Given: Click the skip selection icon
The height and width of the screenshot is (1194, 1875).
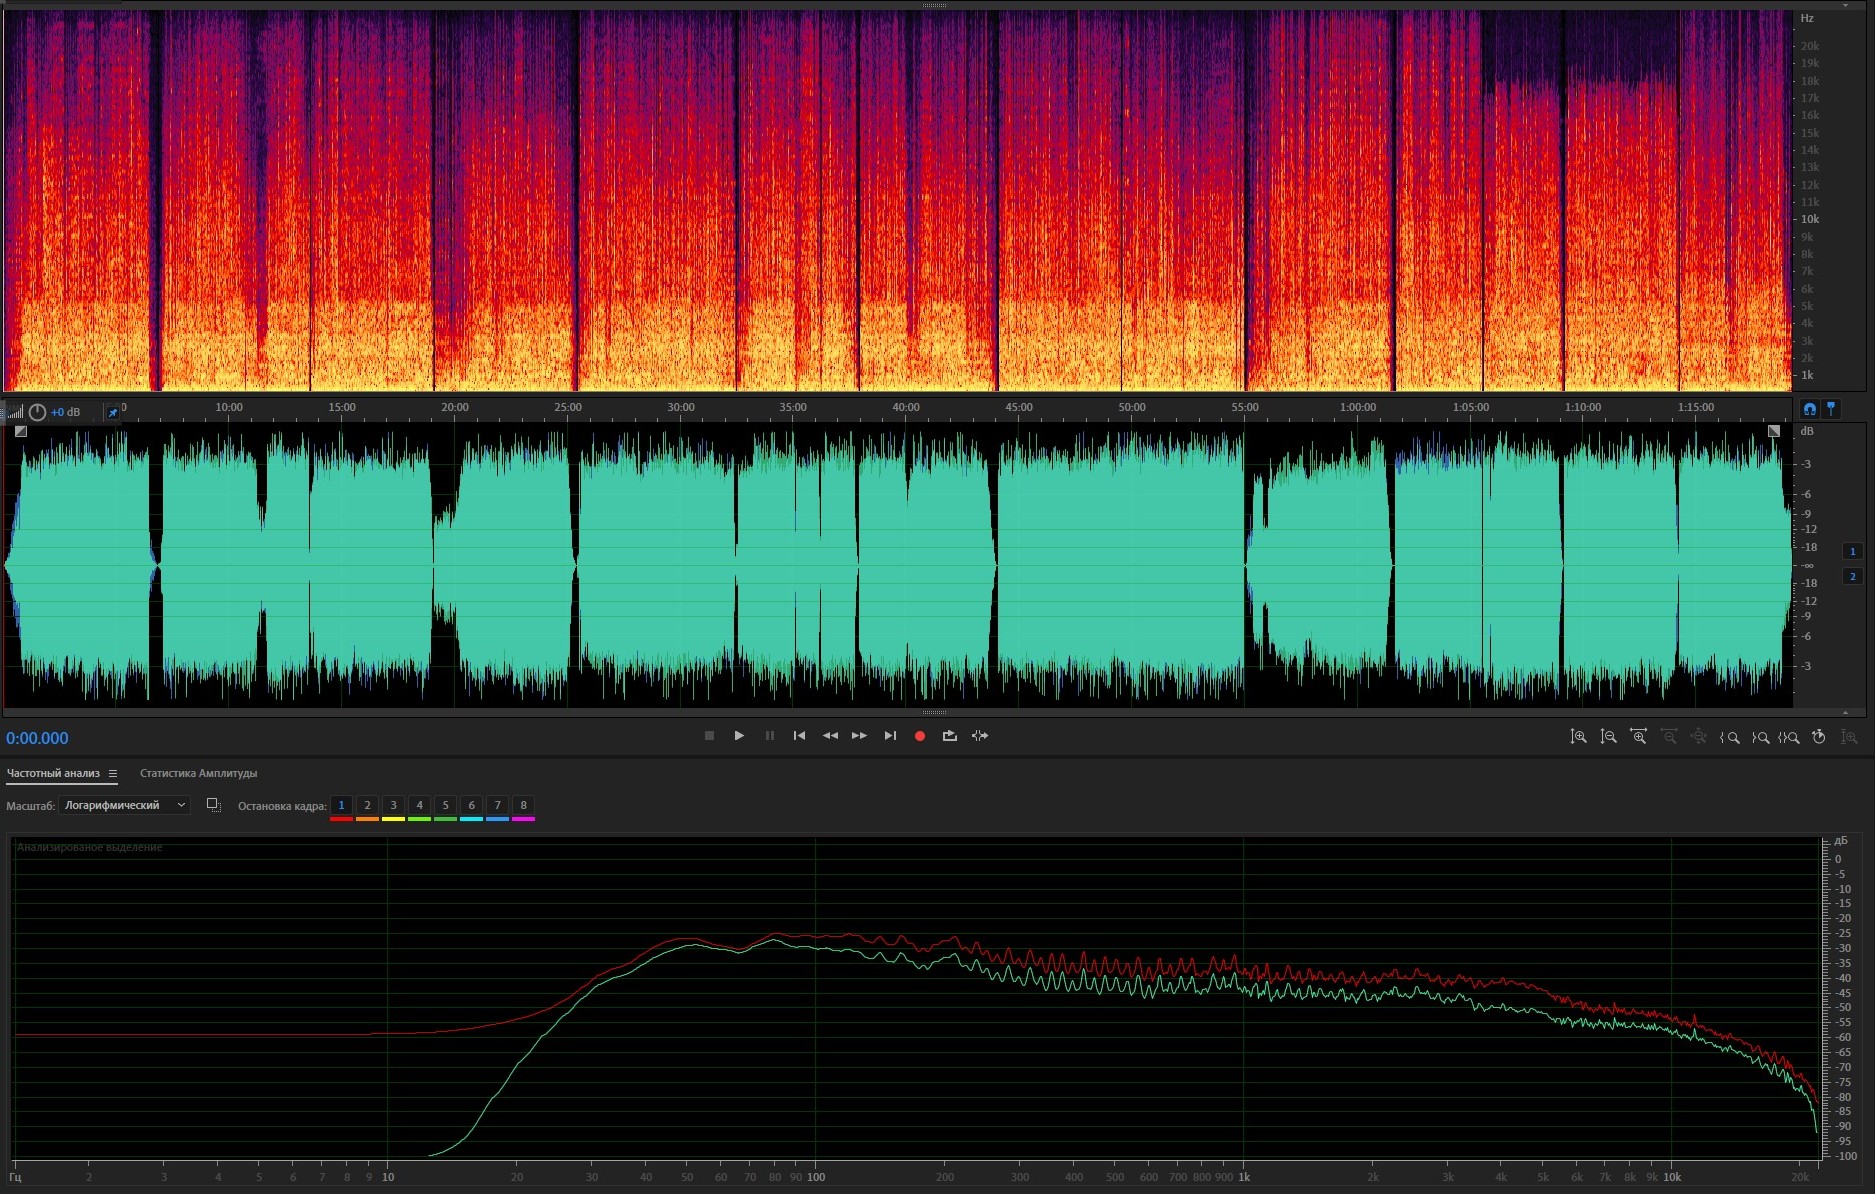Looking at the screenshot, I should [980, 736].
